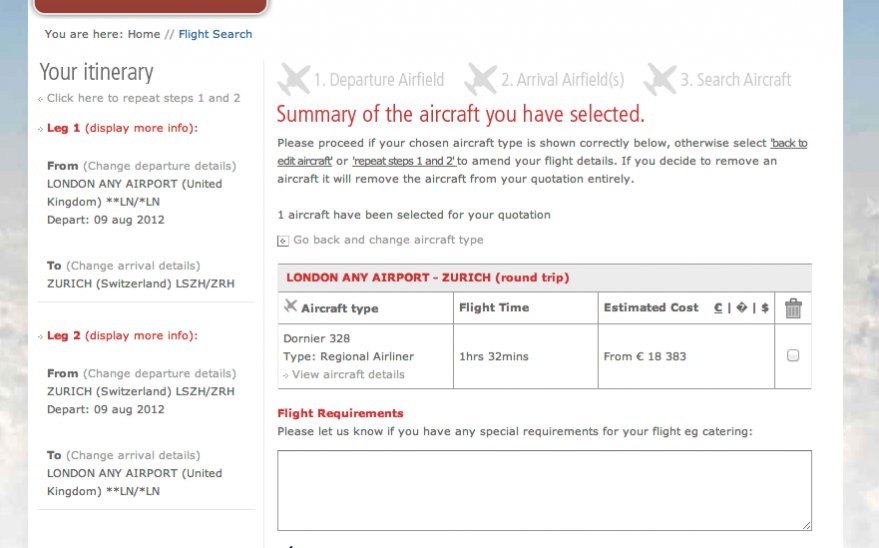Click the airplane icon beside Aircraft type
Screen dimensions: 879x548
[291, 306]
